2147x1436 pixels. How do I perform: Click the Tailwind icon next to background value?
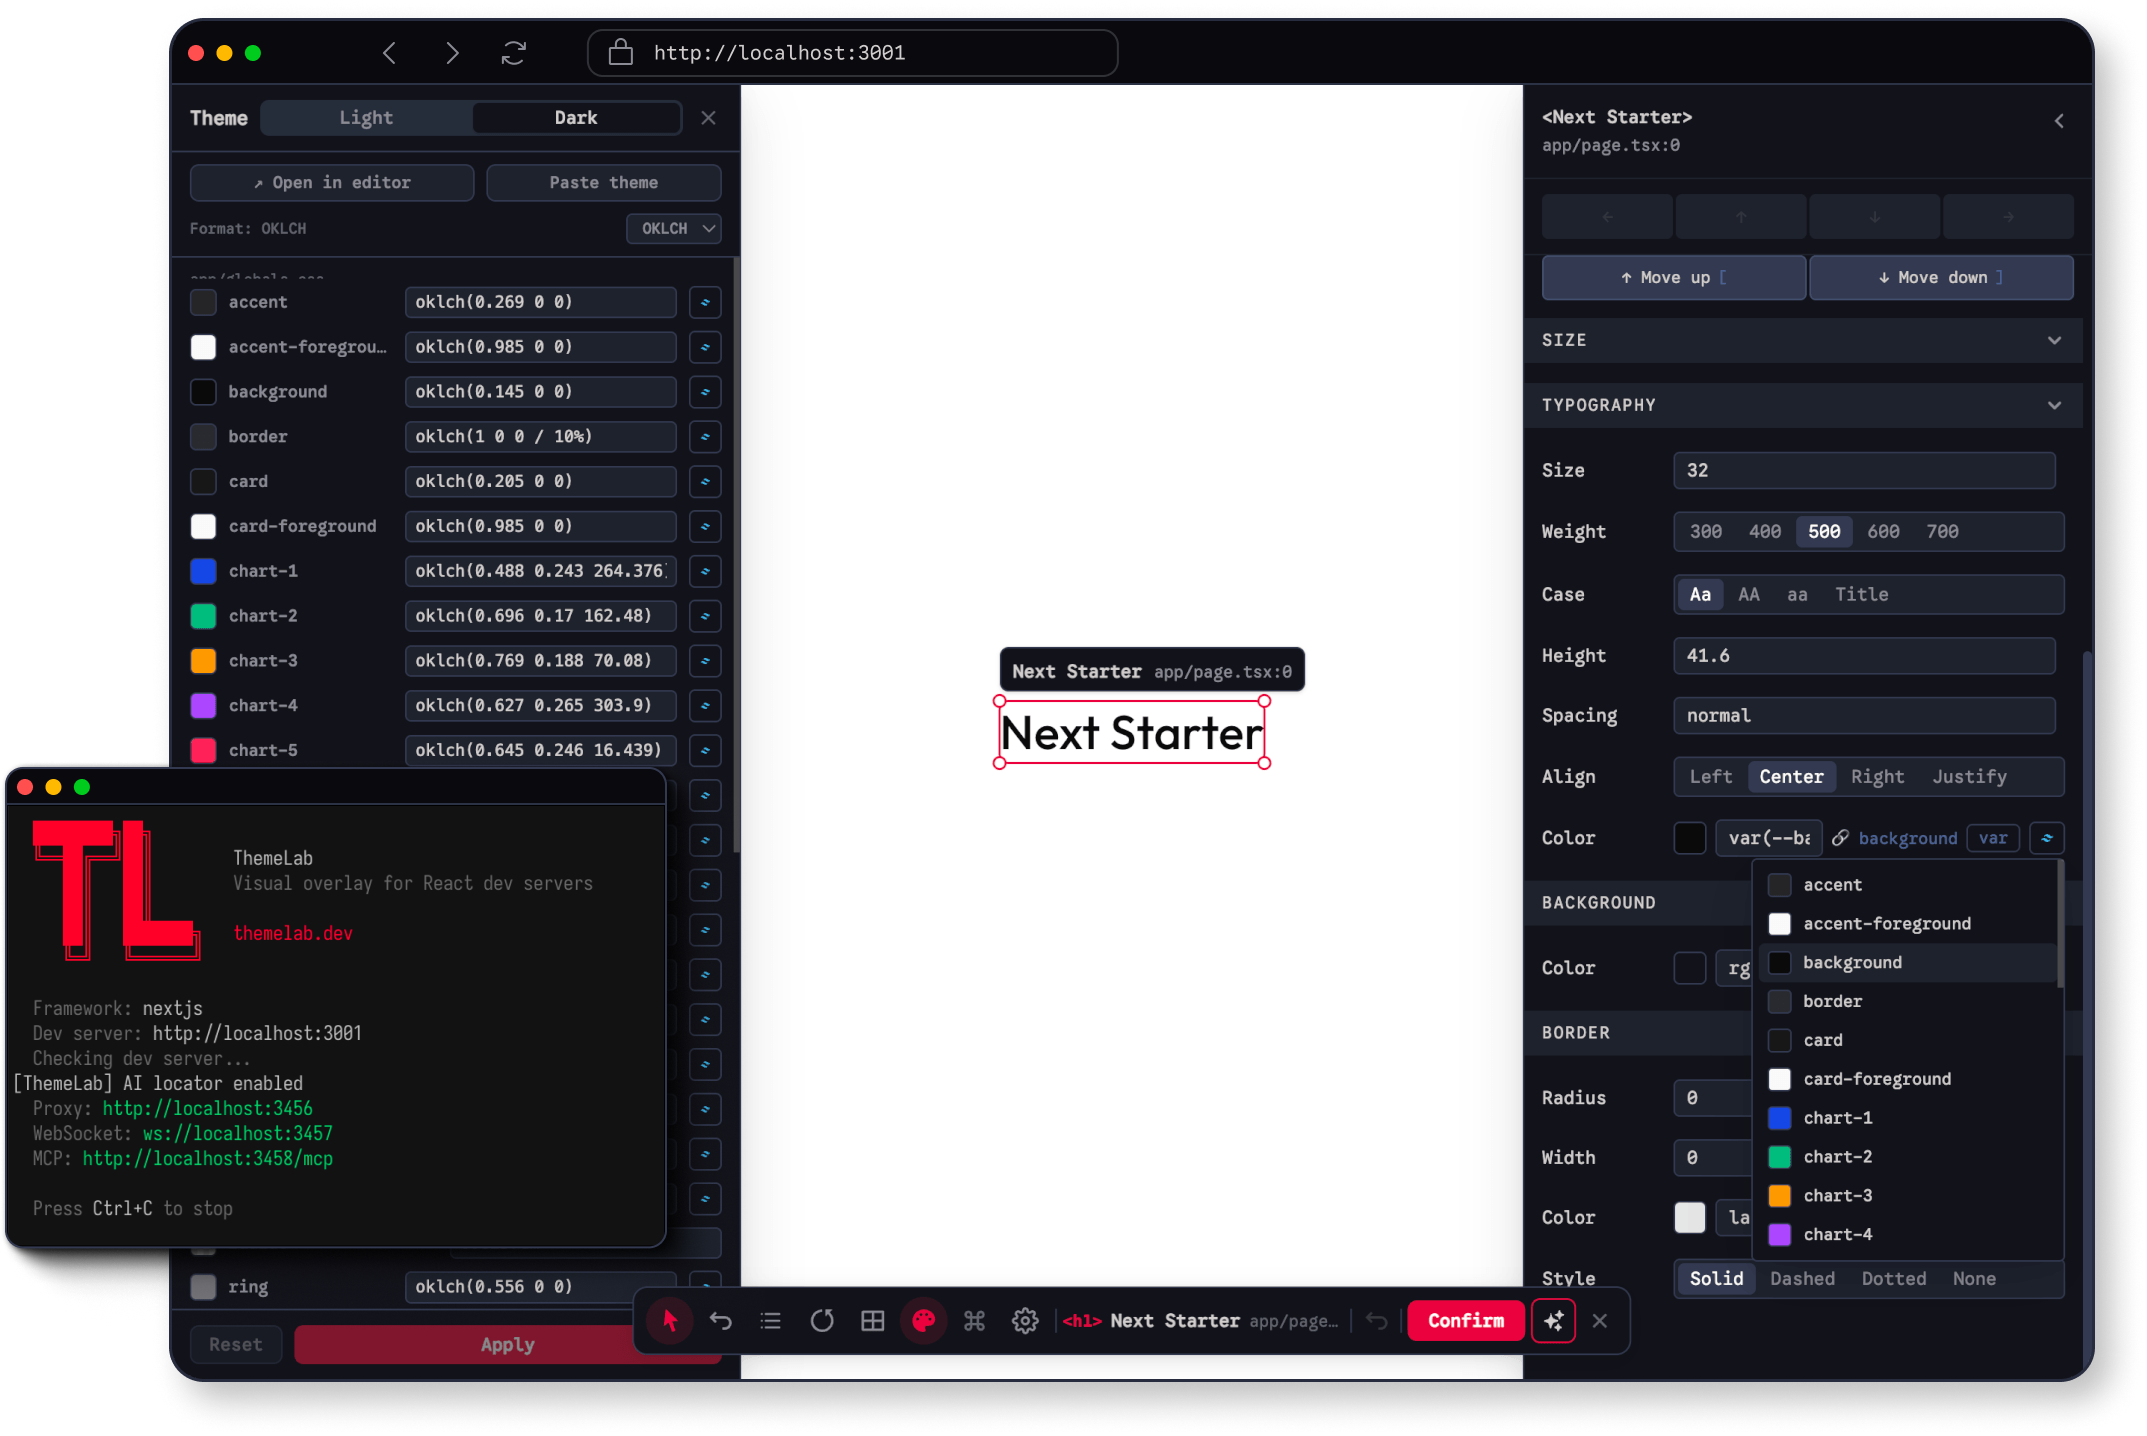coord(705,392)
